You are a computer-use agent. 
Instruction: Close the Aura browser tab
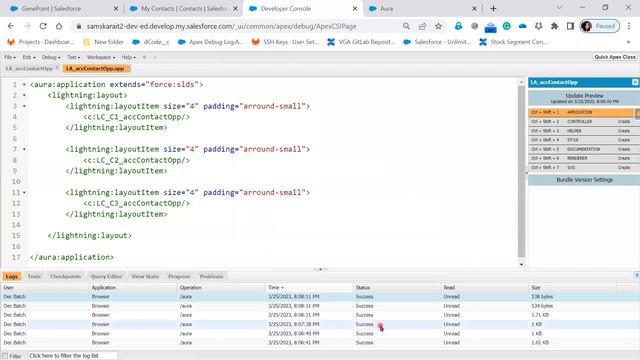(x=474, y=8)
